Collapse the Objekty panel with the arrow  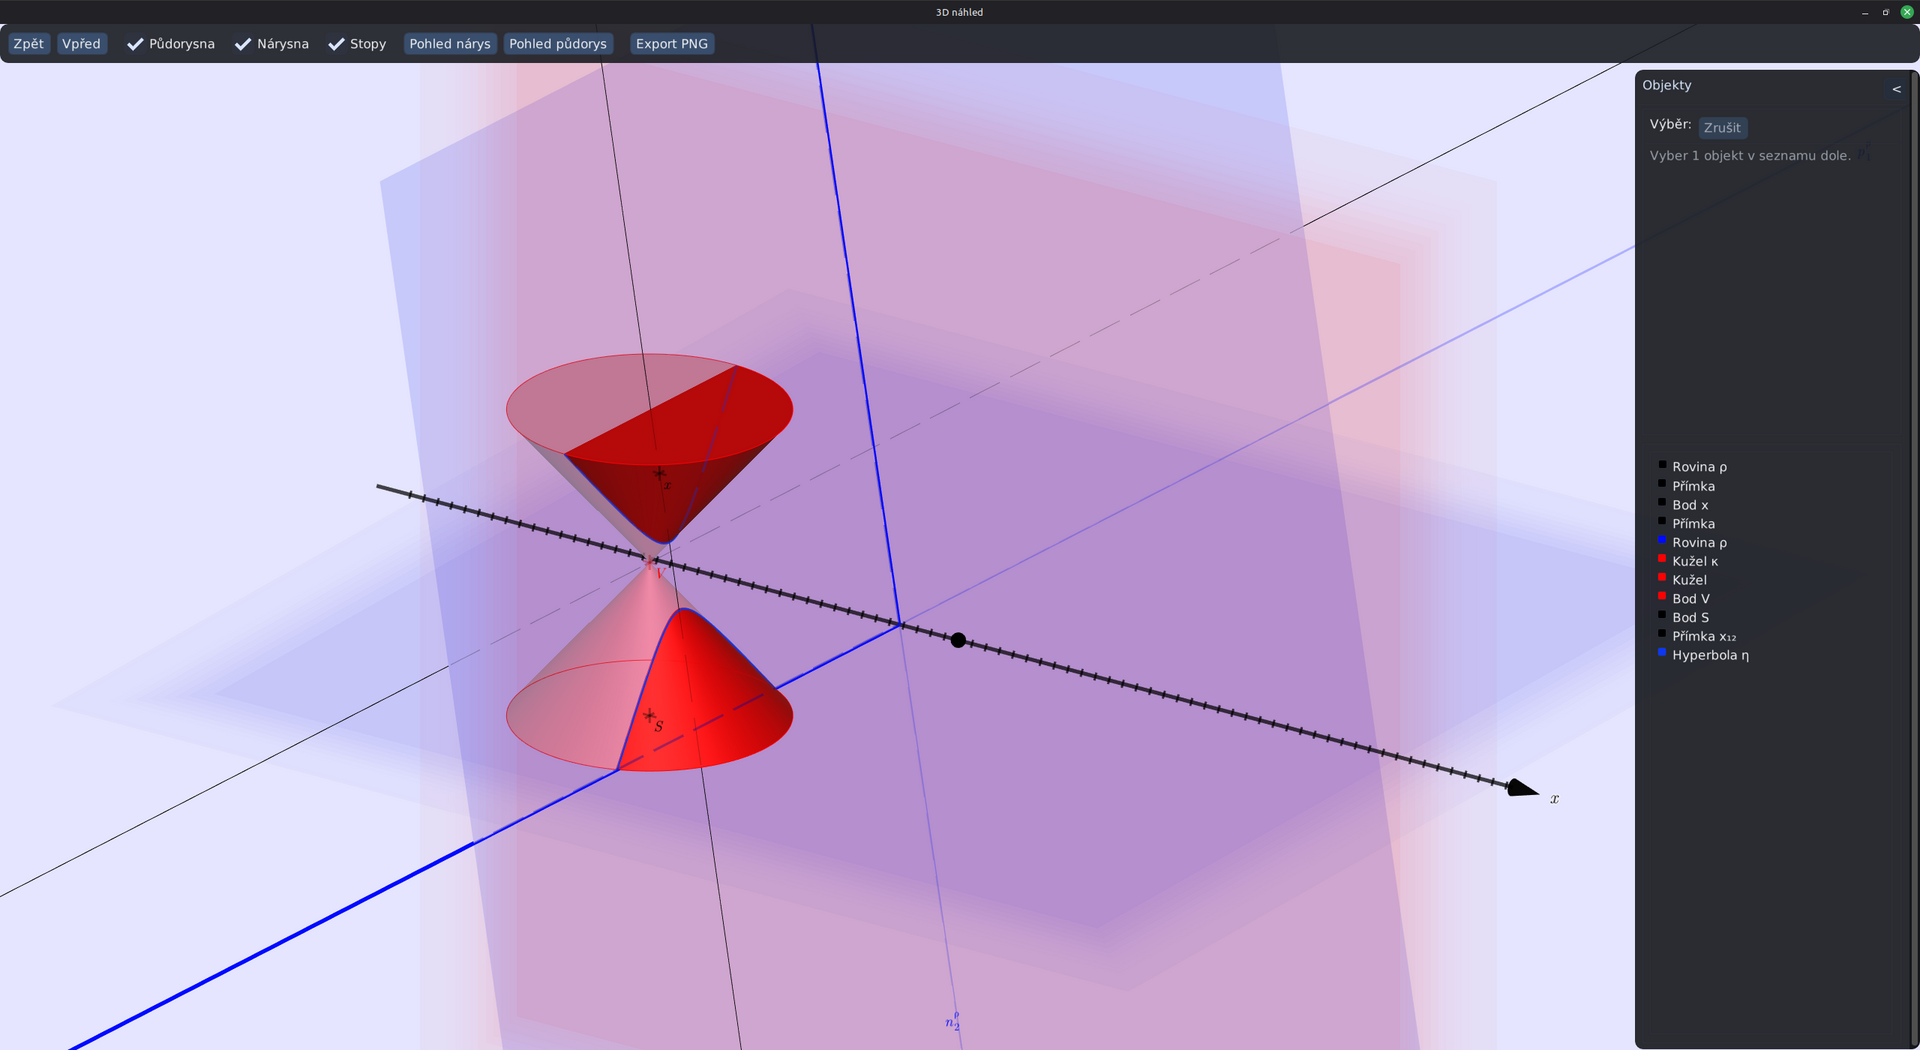1896,89
